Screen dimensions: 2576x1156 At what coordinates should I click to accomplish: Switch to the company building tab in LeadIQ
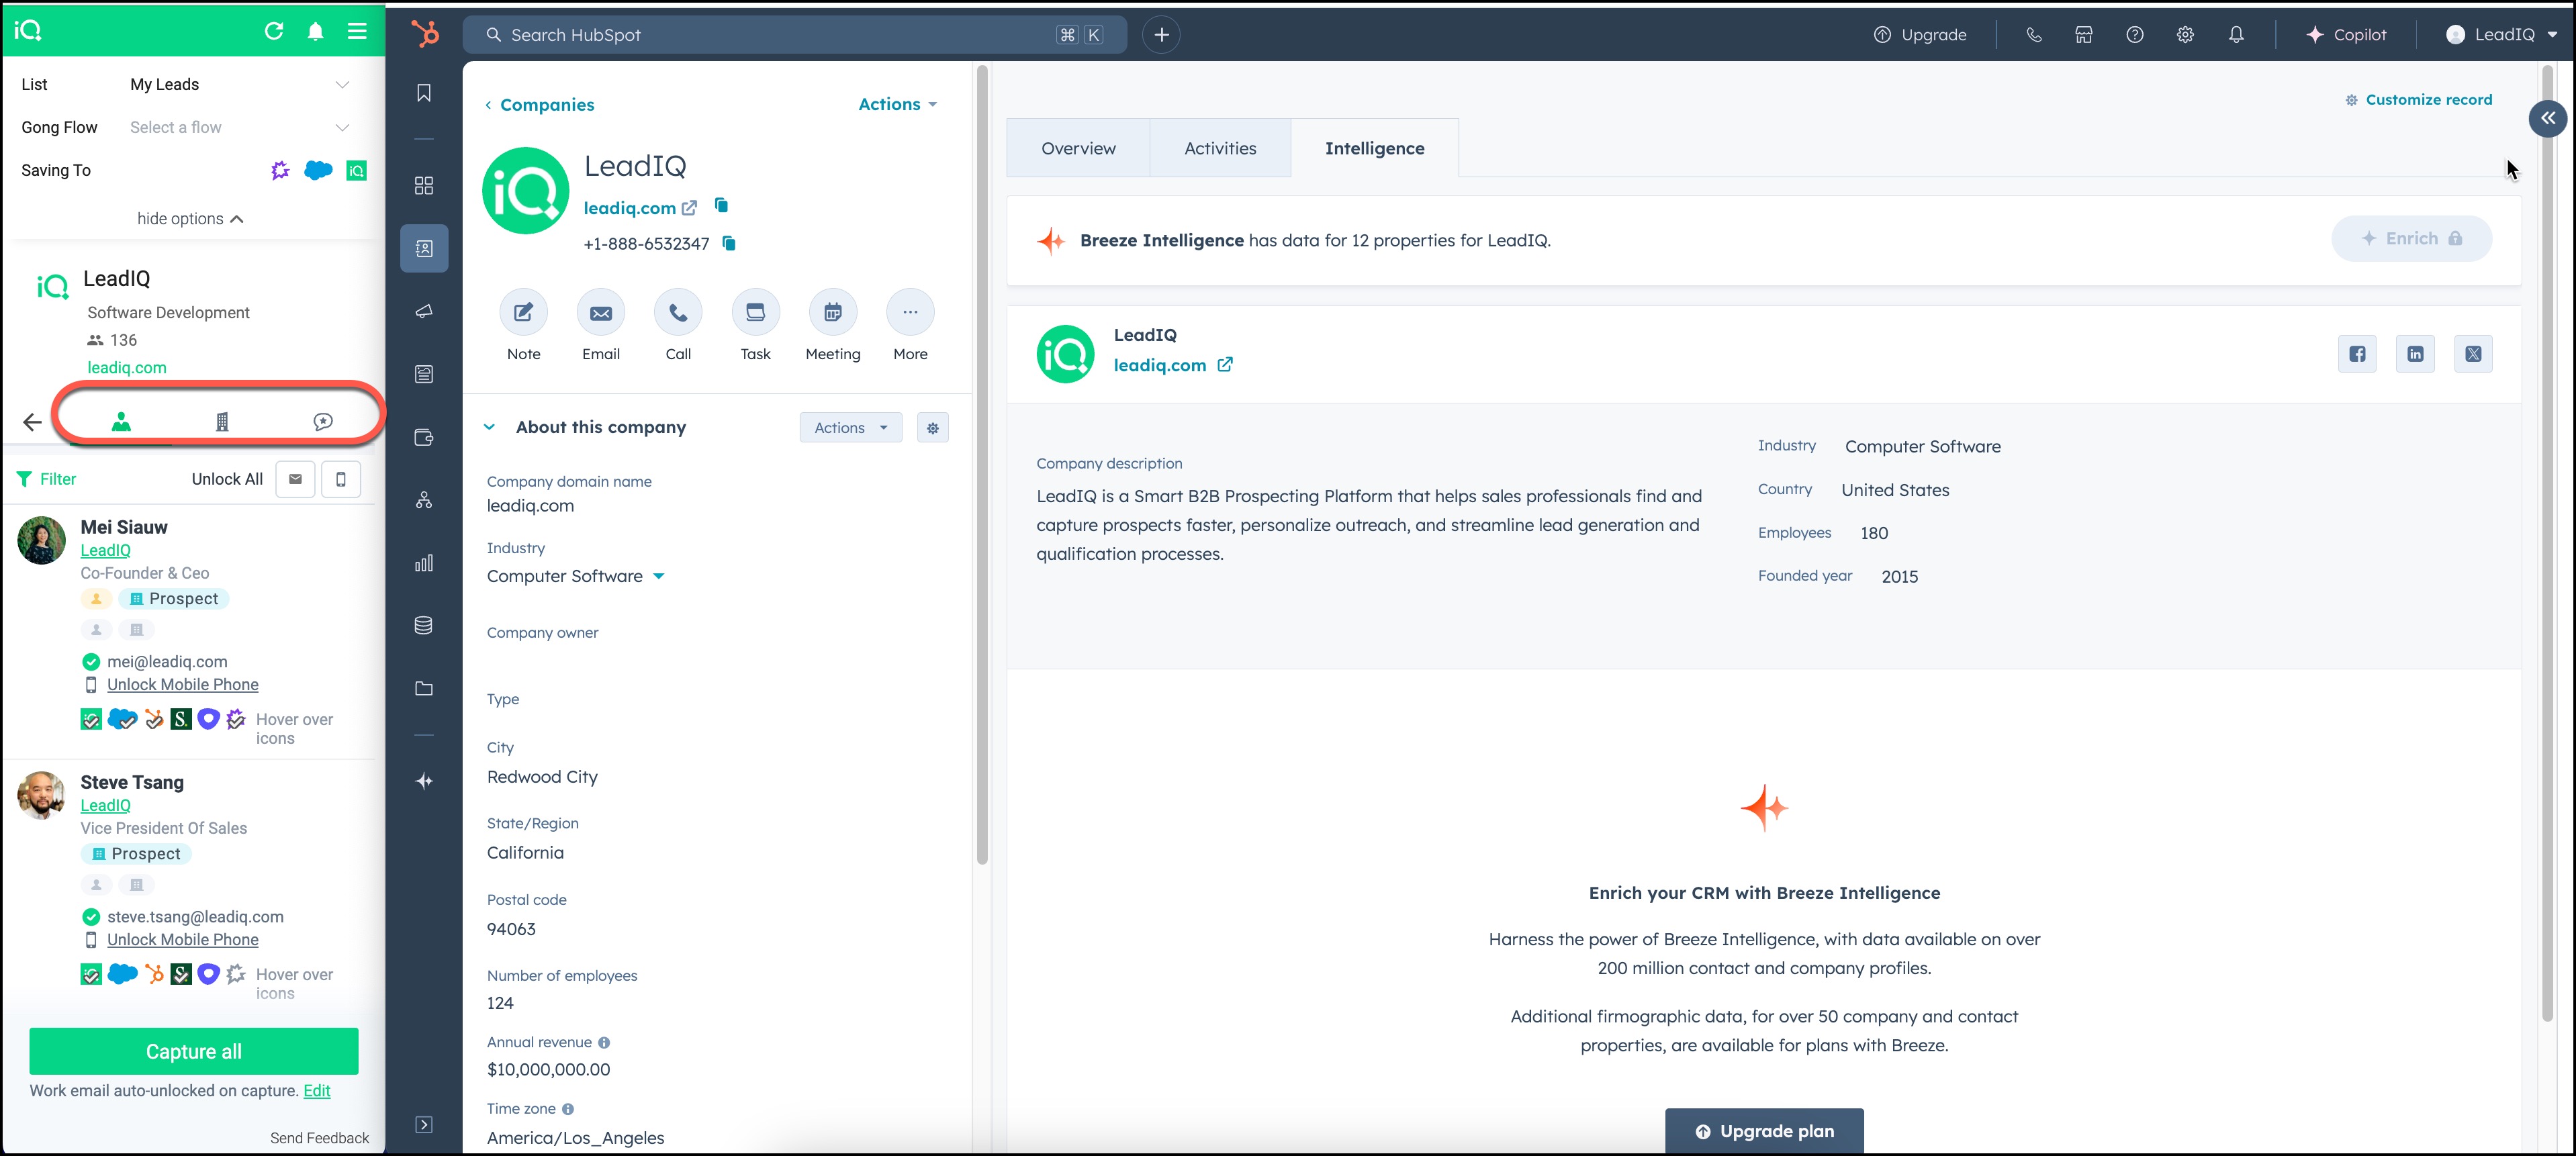(x=222, y=422)
